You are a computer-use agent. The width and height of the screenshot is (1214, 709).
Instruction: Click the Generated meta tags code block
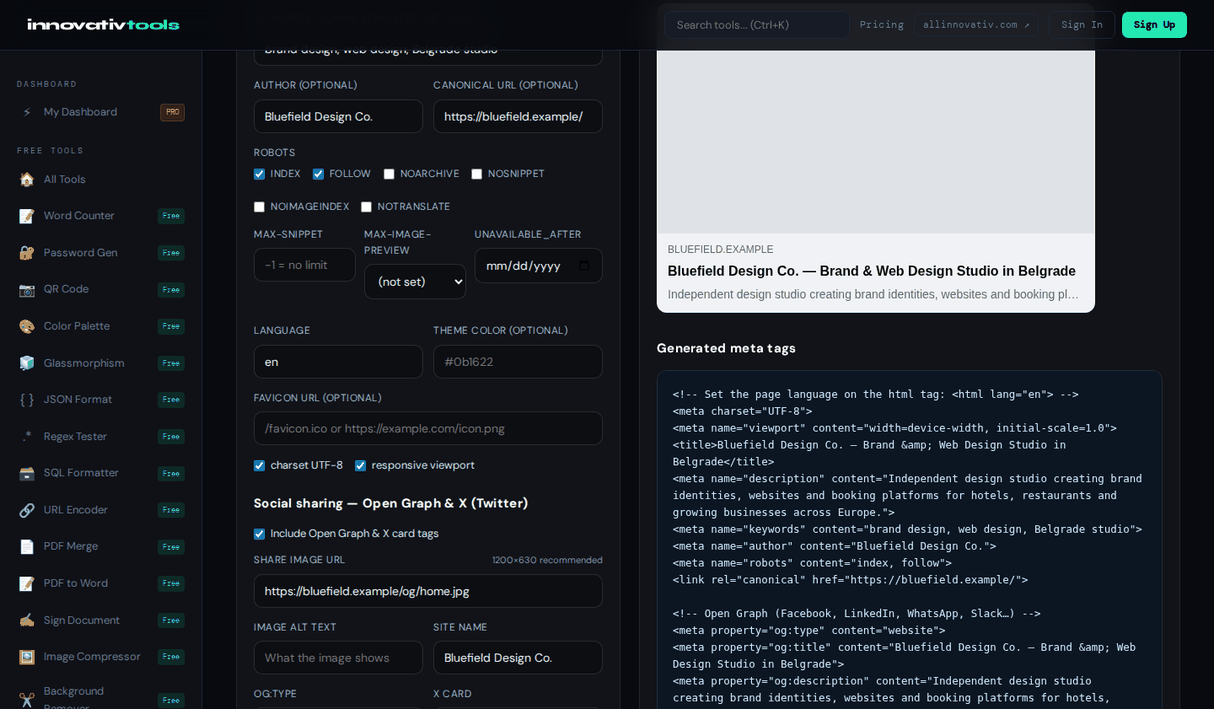[910, 540]
